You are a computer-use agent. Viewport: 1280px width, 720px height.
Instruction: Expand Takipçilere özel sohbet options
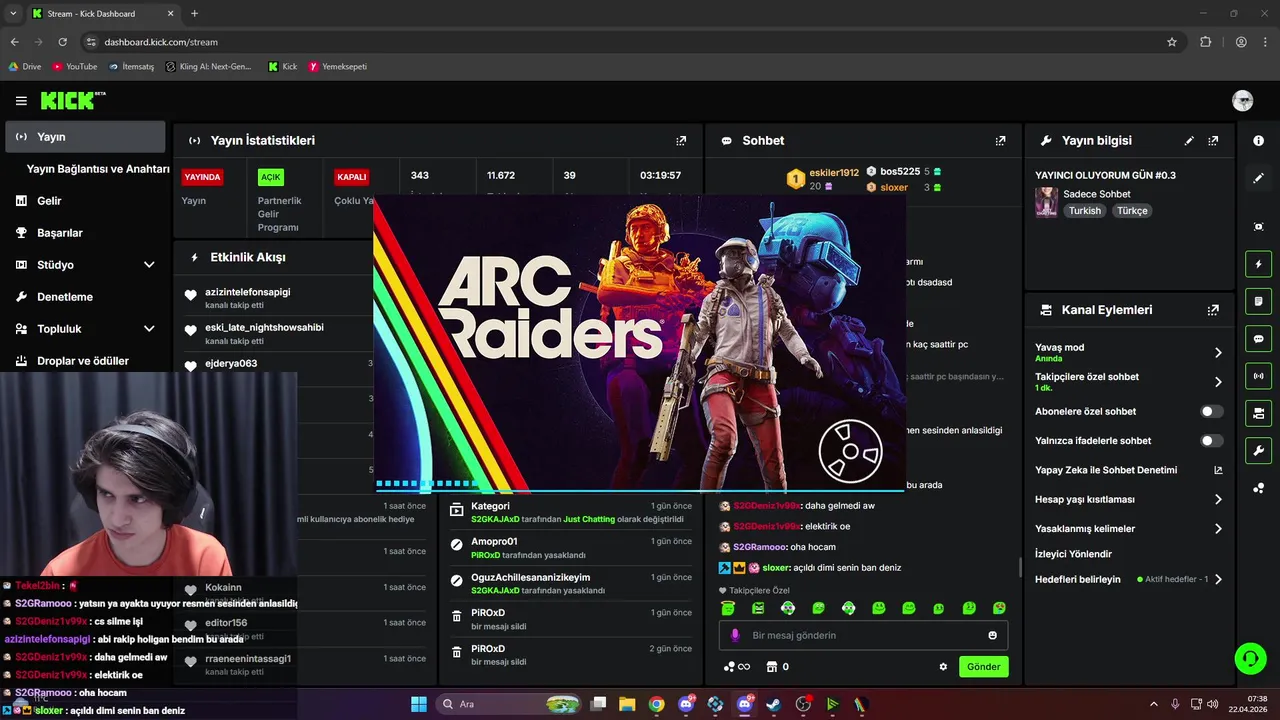(1218, 382)
